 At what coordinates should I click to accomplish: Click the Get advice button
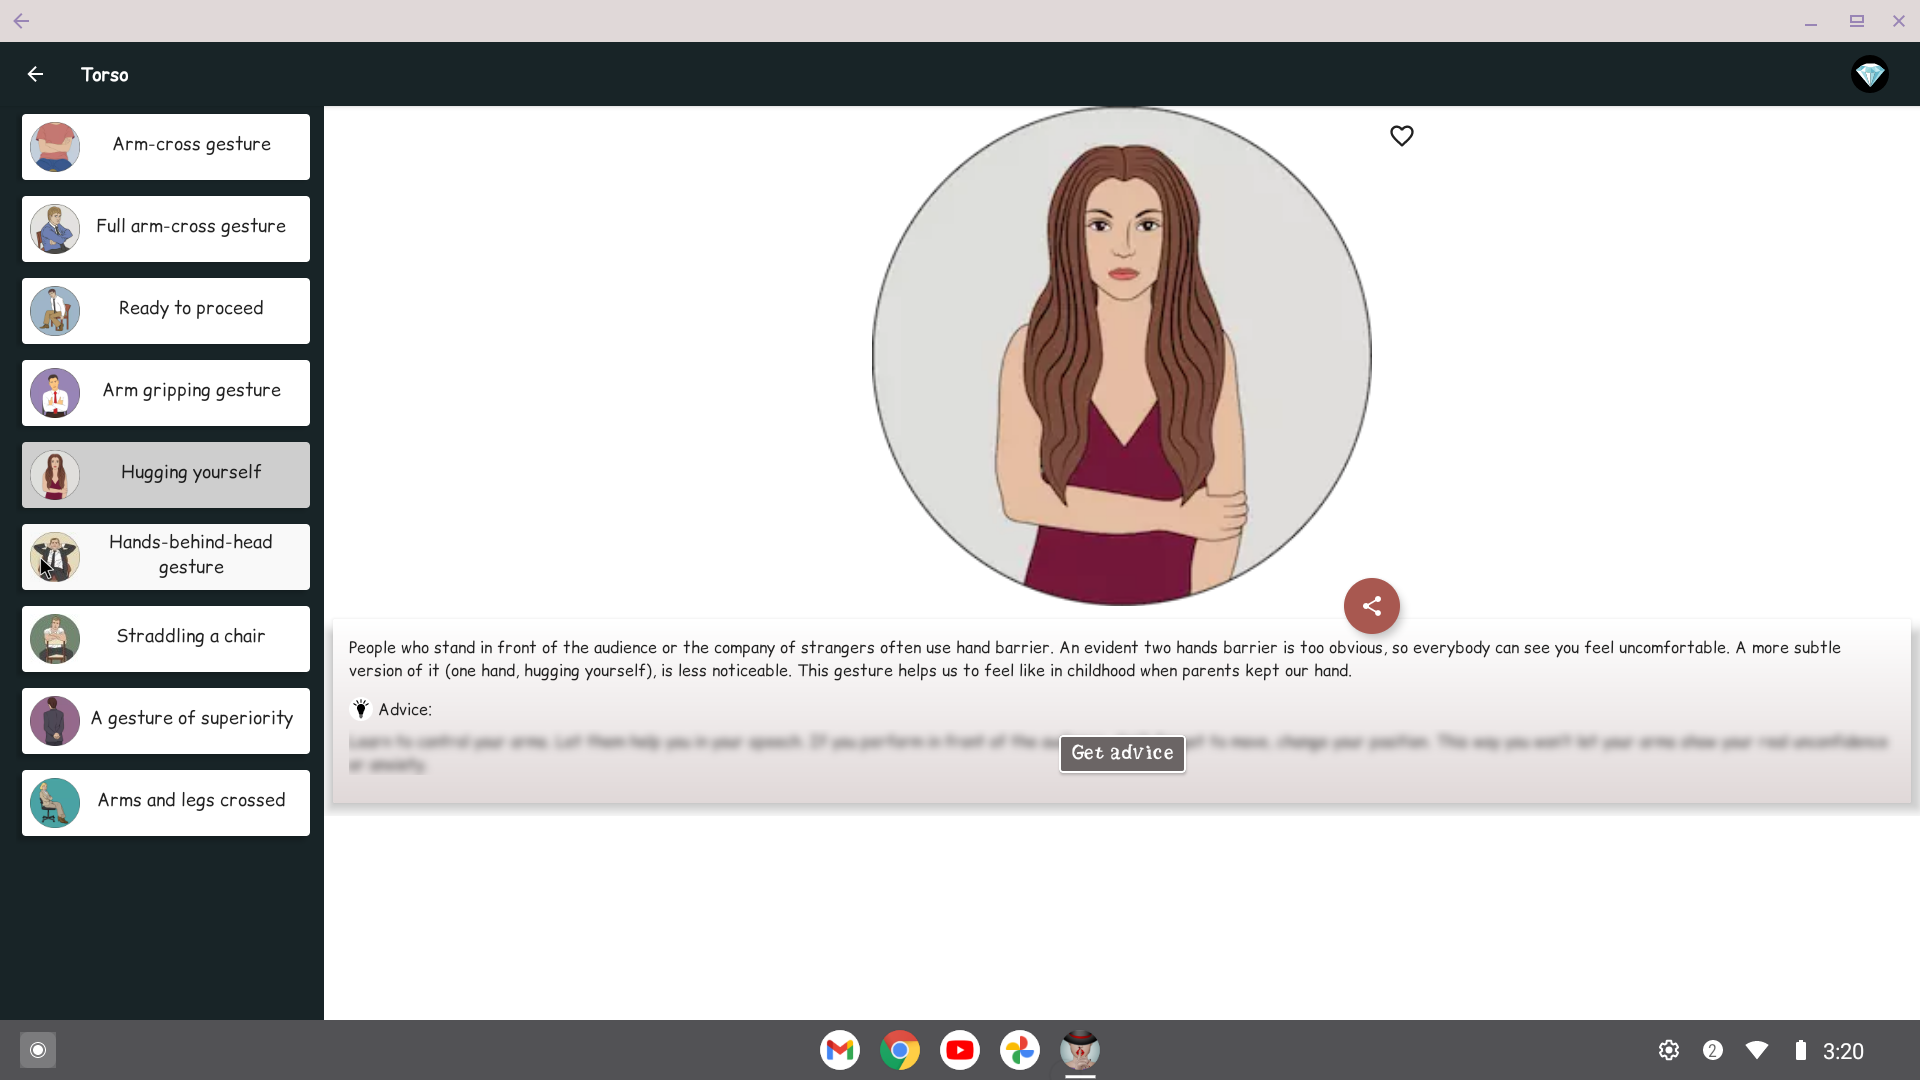pos(1122,753)
